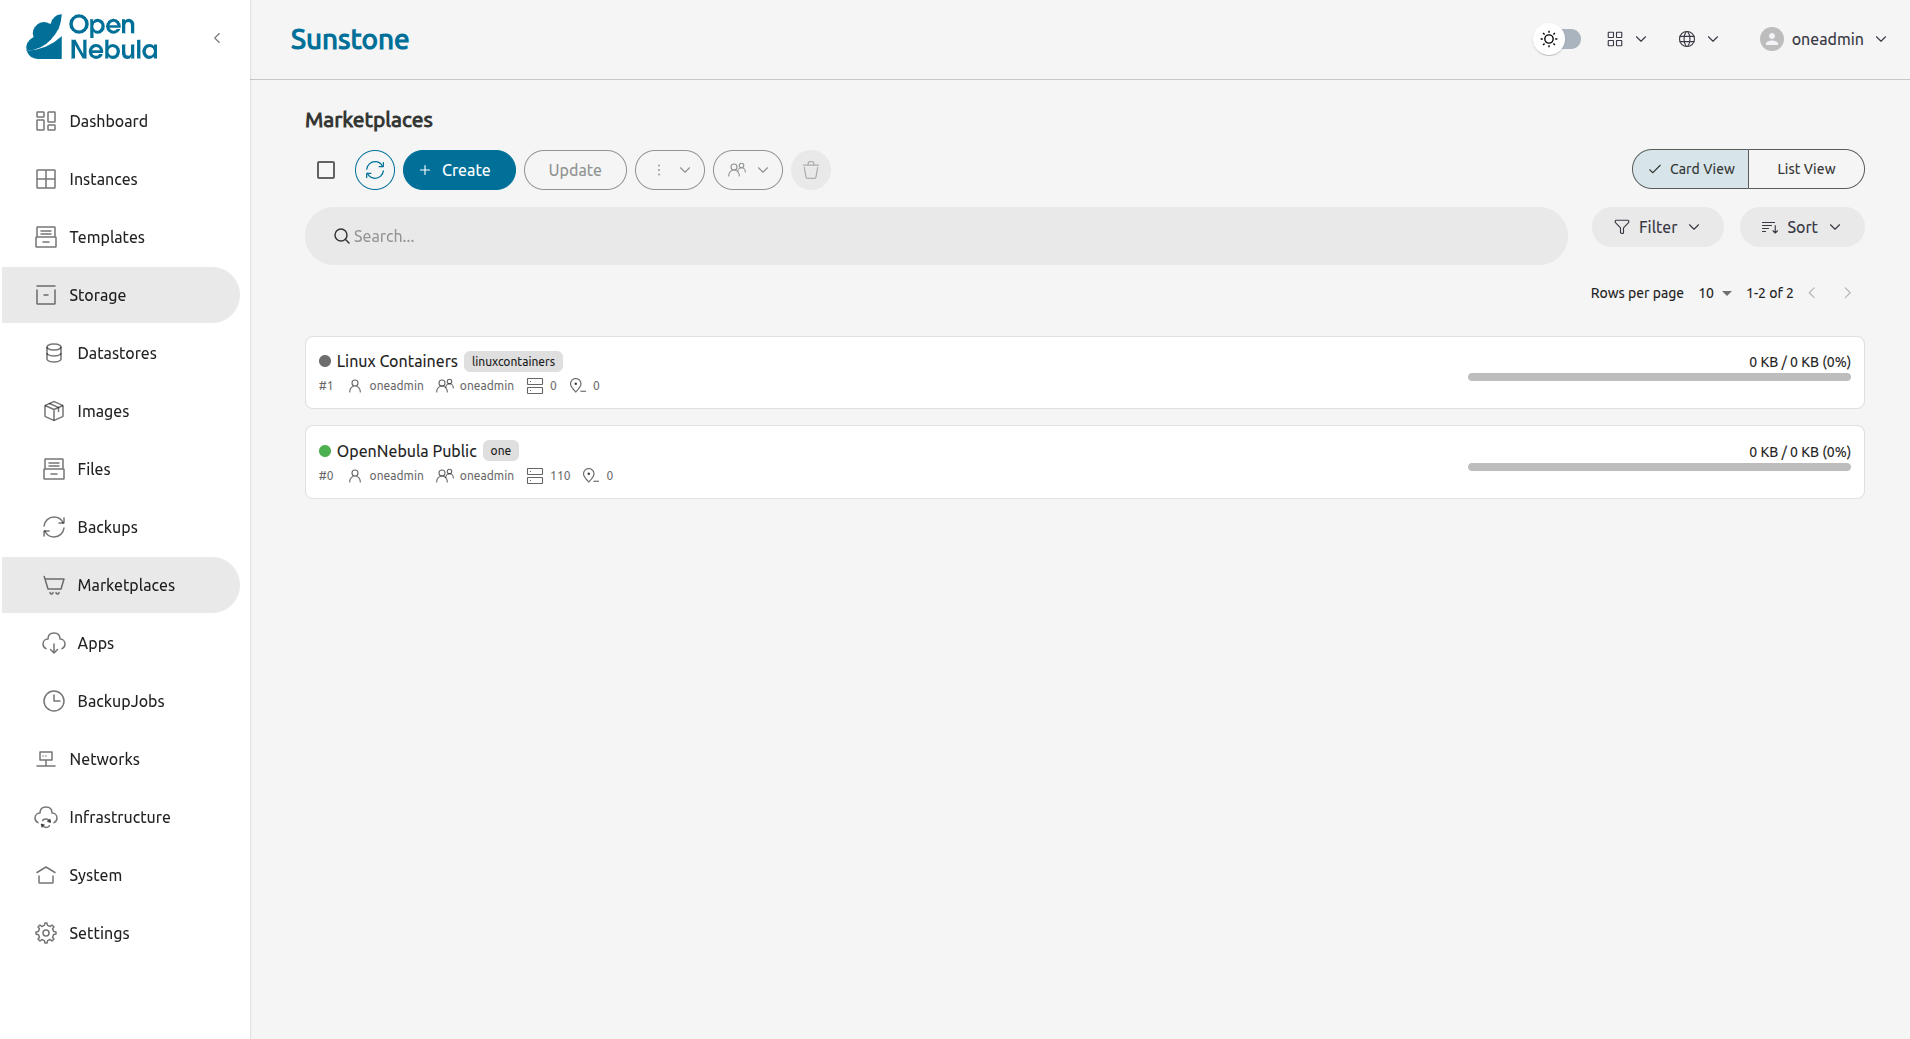The height and width of the screenshot is (1039, 1910).
Task: Expand the Sort options dropdown
Action: (x=1800, y=226)
